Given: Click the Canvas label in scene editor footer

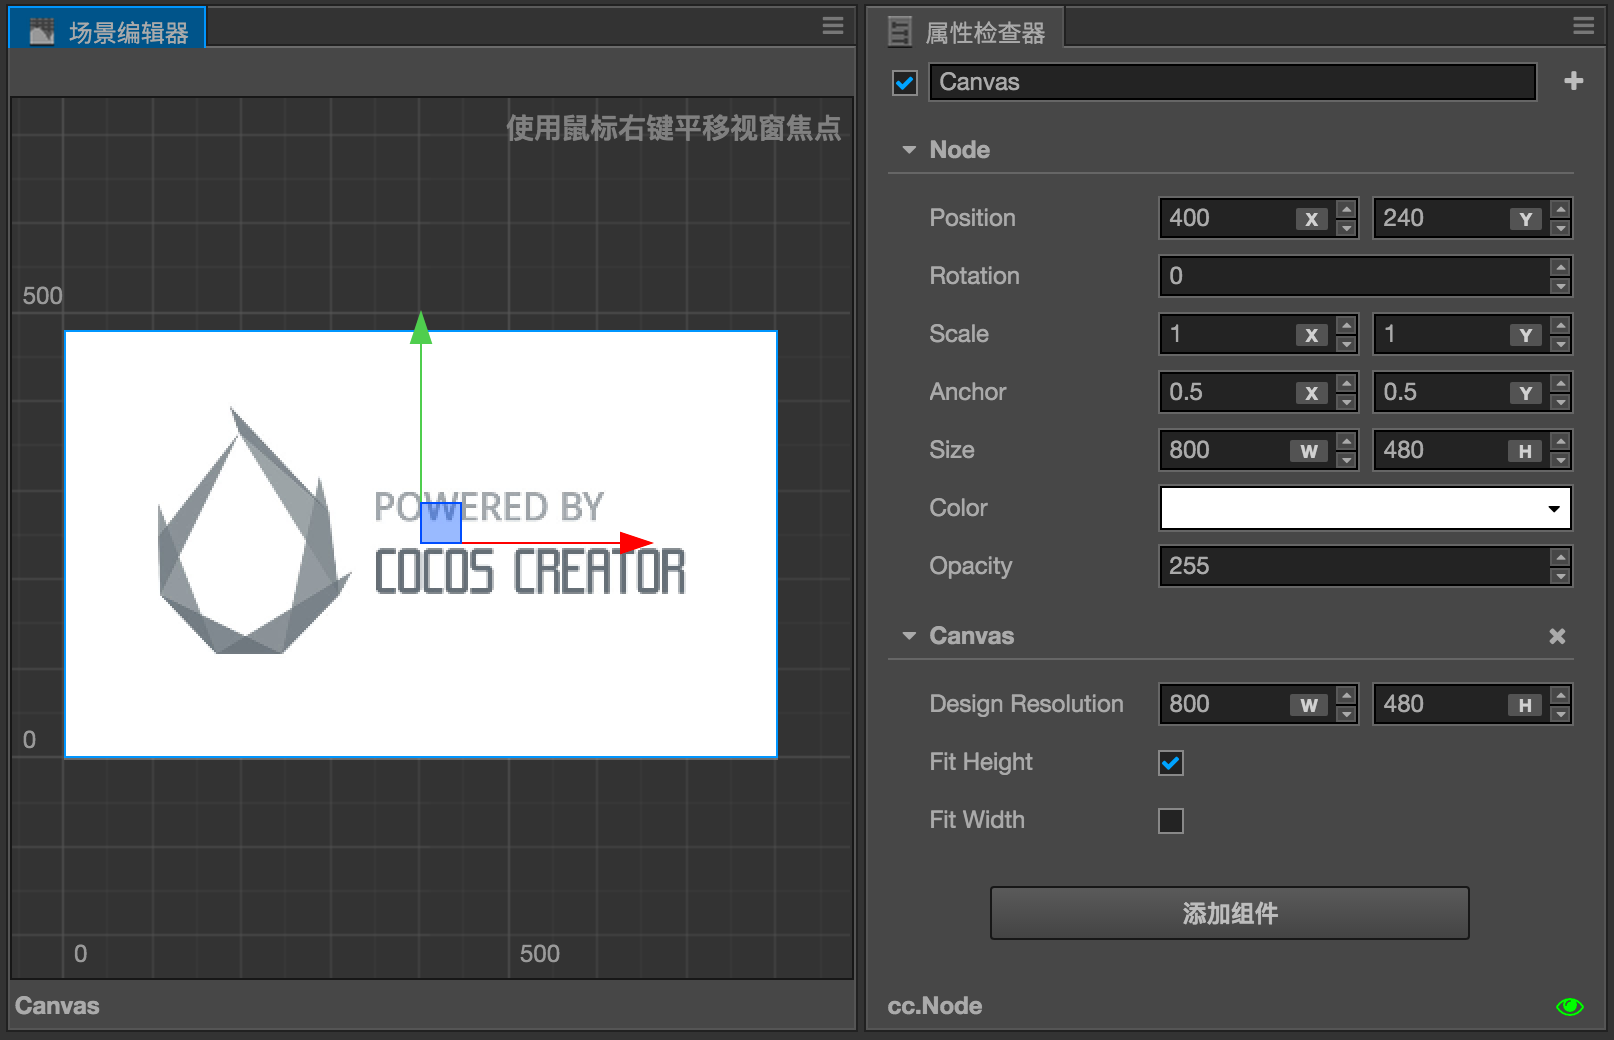Looking at the screenshot, I should click(57, 1006).
